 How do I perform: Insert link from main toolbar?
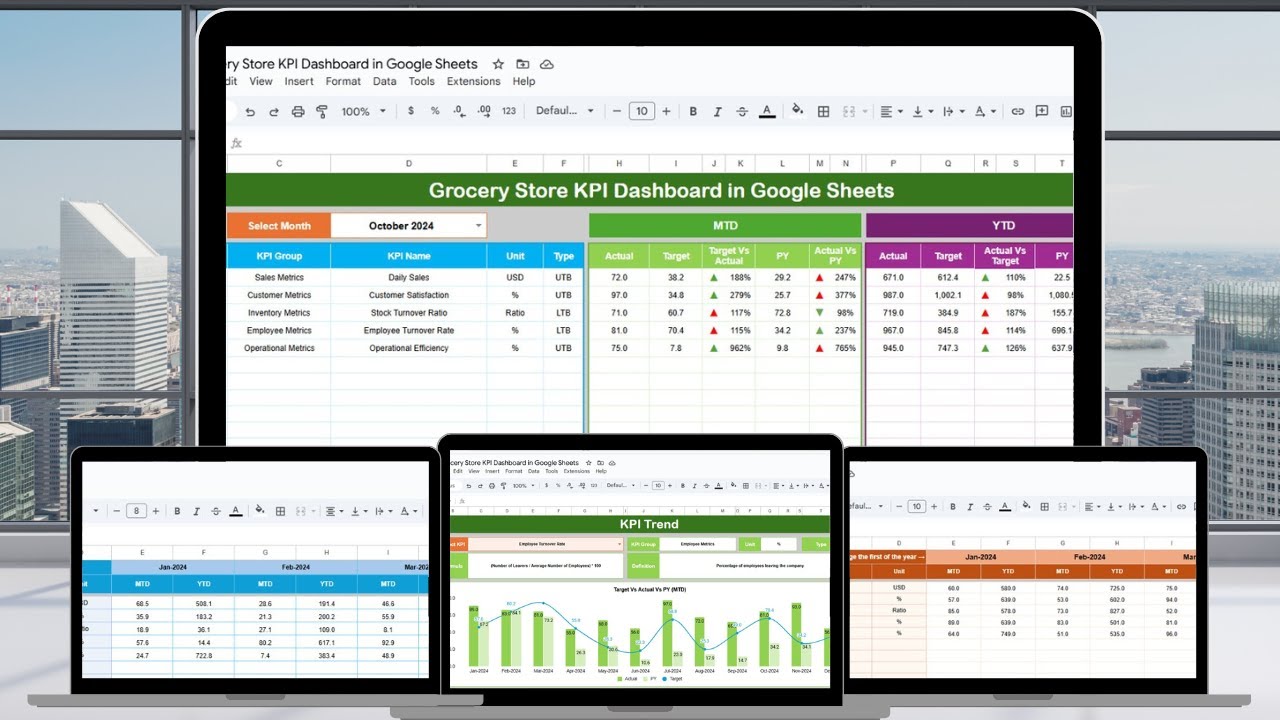(1017, 111)
